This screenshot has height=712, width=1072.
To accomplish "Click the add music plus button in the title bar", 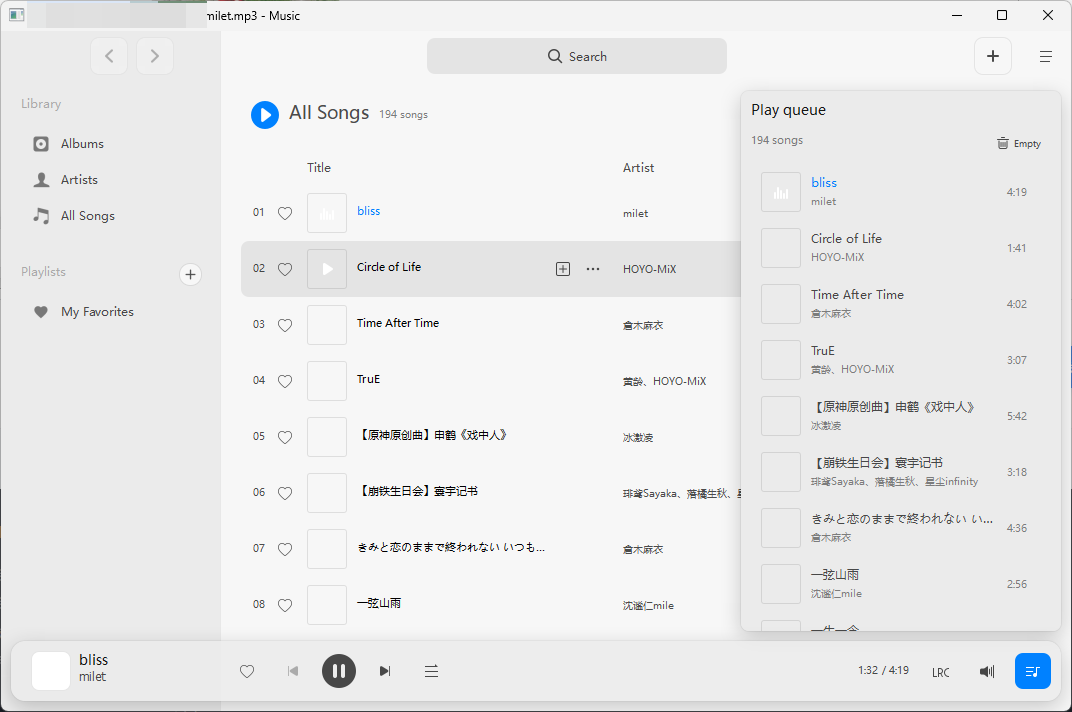I will (993, 56).
